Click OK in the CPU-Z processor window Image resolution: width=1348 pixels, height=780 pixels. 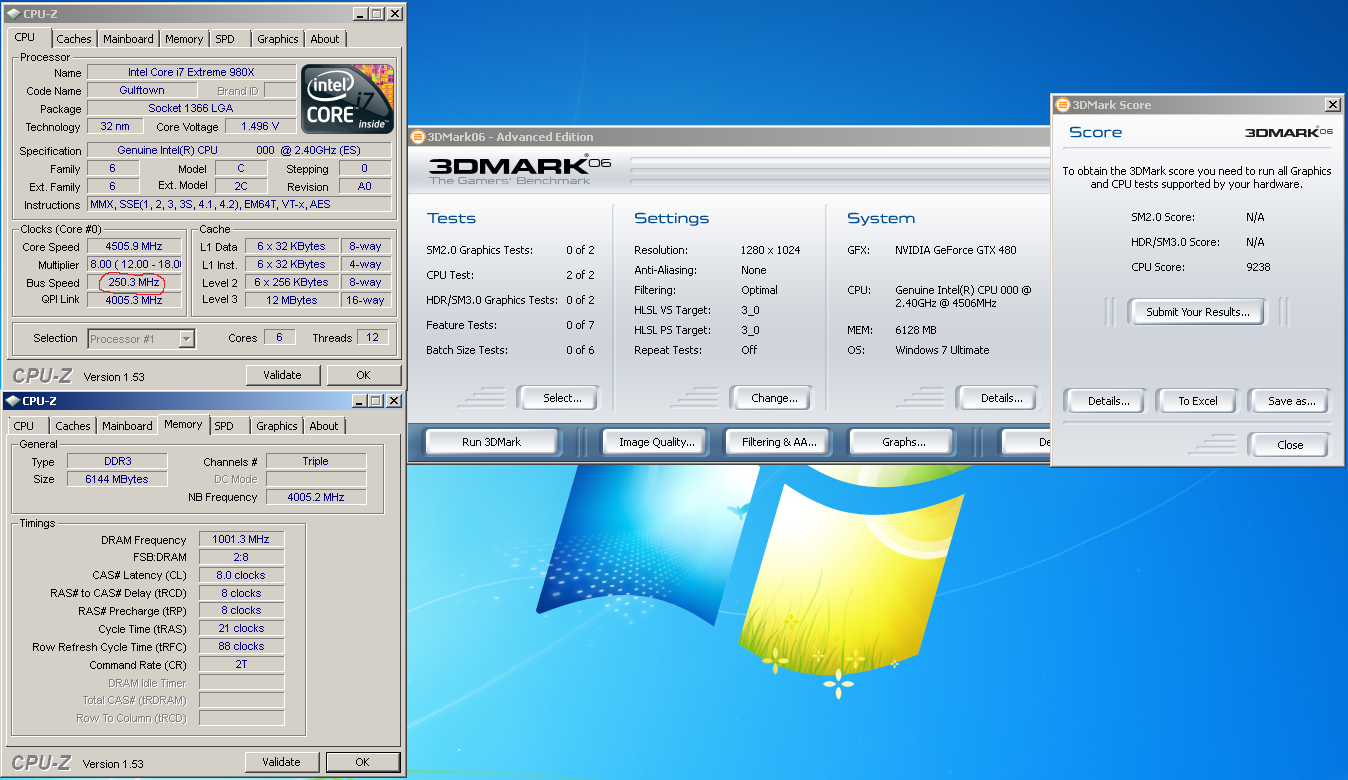pos(363,375)
